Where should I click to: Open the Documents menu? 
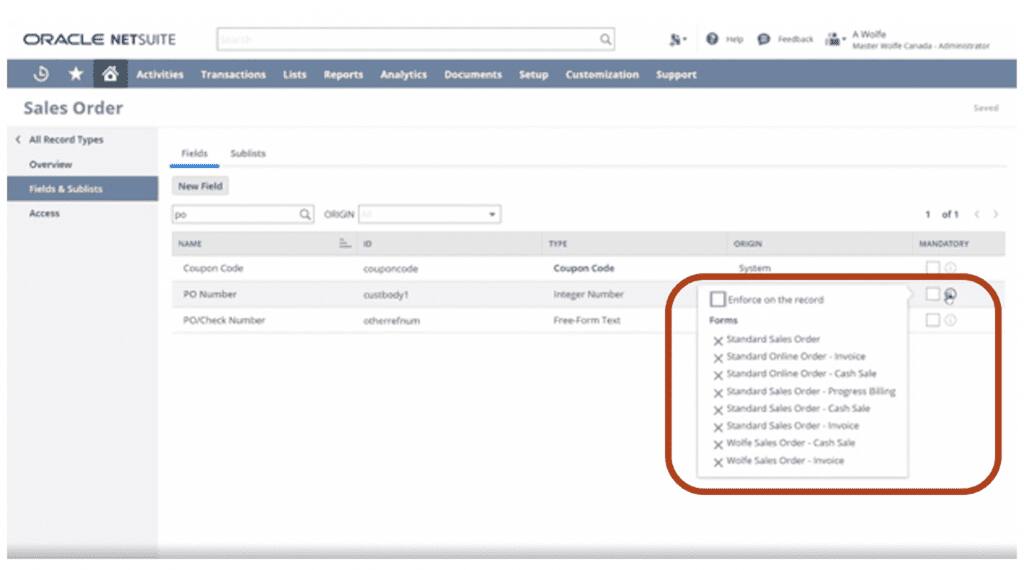(x=473, y=74)
